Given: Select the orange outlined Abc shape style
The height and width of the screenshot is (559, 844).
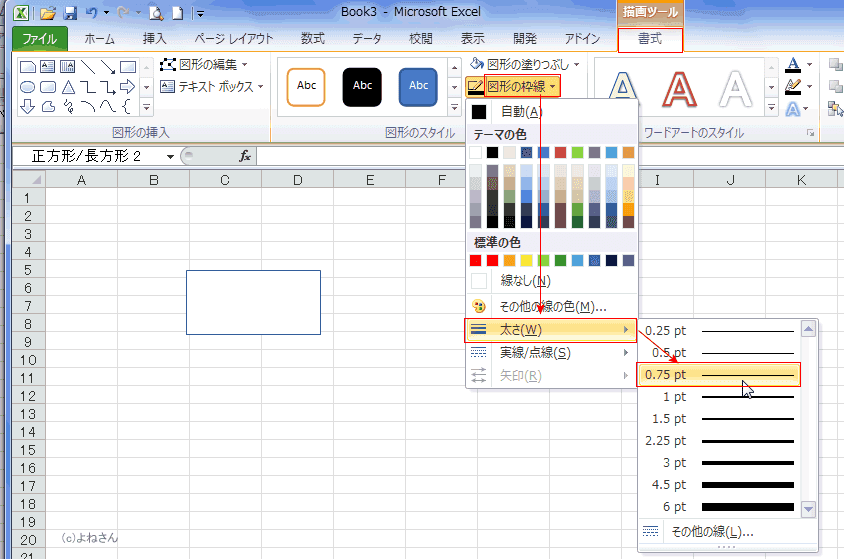Looking at the screenshot, I should click(306, 87).
